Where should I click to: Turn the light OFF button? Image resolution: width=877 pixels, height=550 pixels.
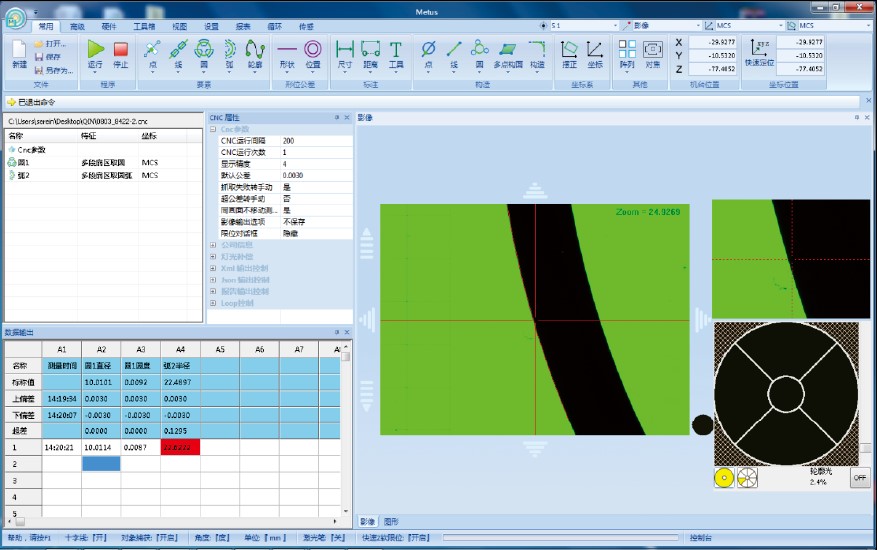click(859, 478)
